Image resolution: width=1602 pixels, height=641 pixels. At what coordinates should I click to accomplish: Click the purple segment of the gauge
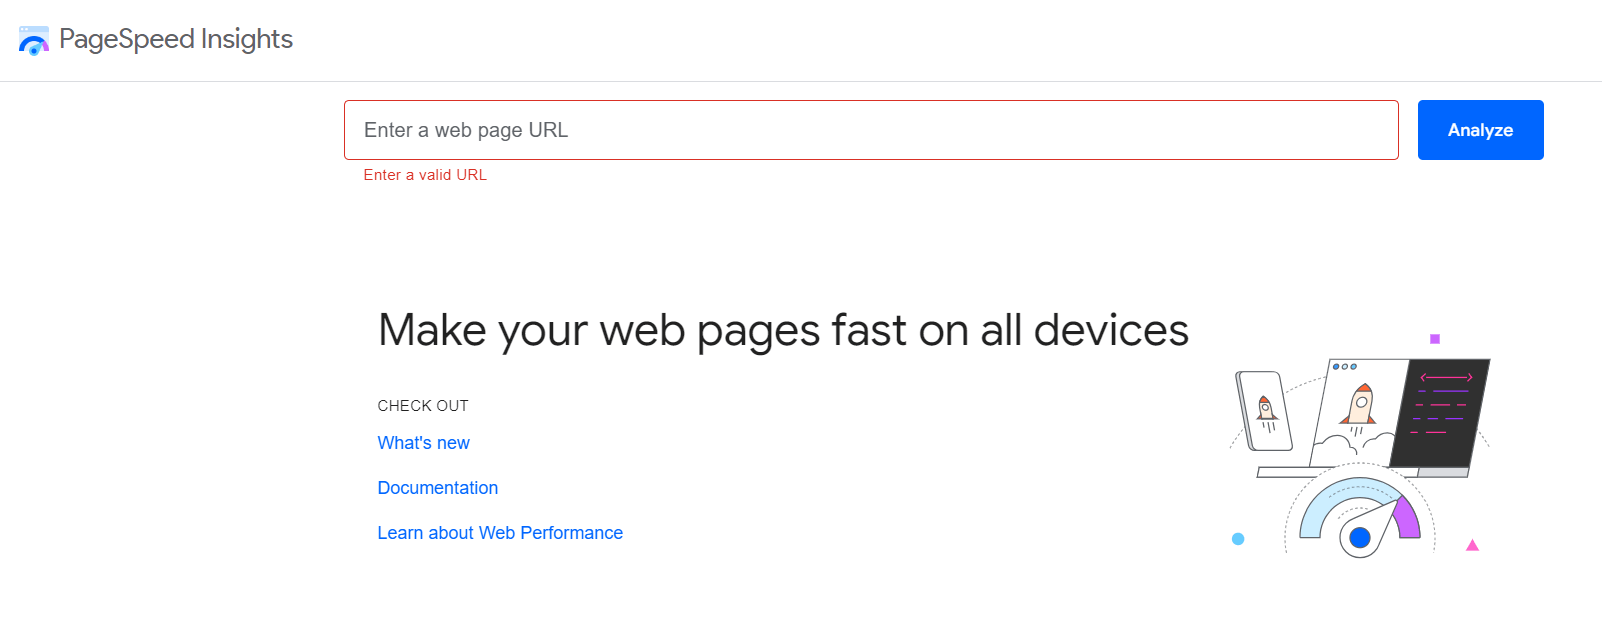point(1408,518)
